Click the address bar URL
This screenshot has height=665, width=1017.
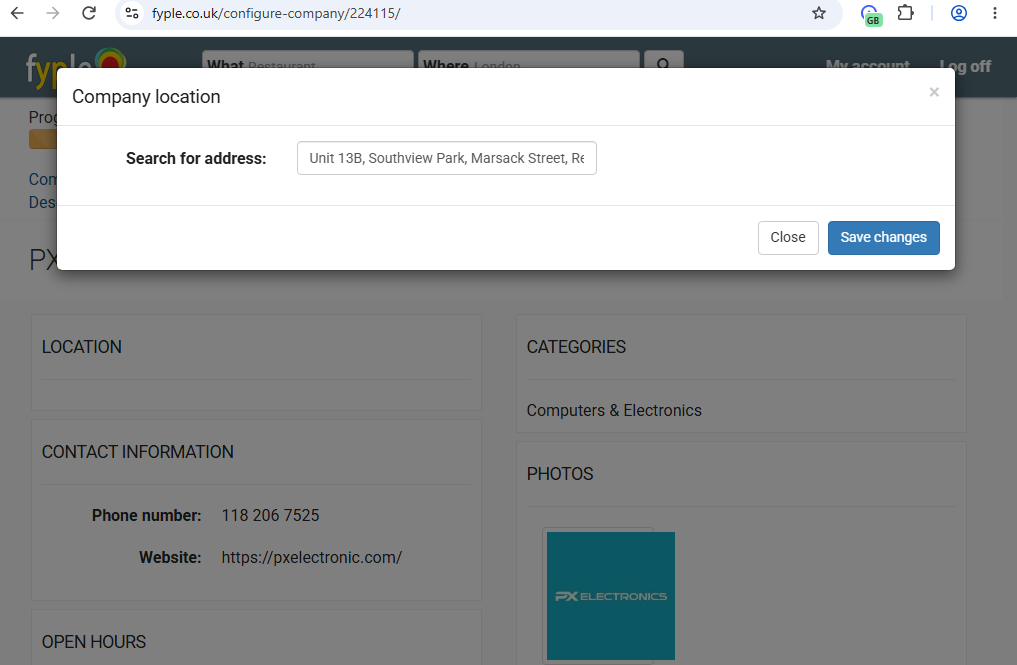pyautogui.click(x=276, y=13)
